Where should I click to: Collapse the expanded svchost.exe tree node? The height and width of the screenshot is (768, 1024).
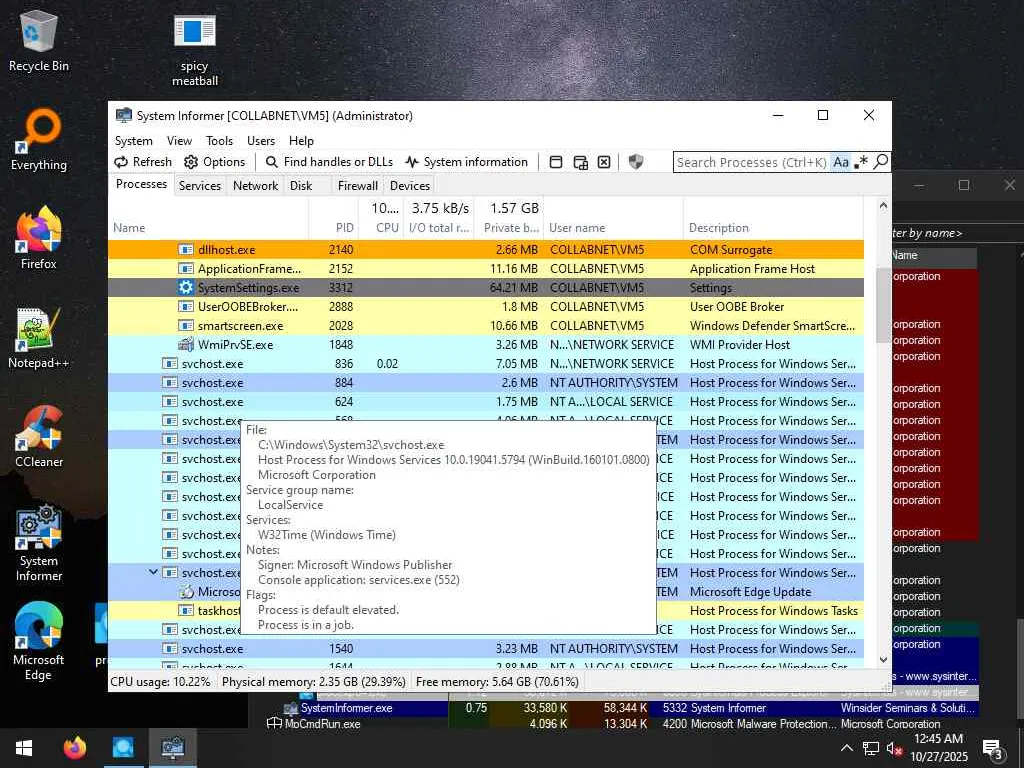[x=153, y=572]
